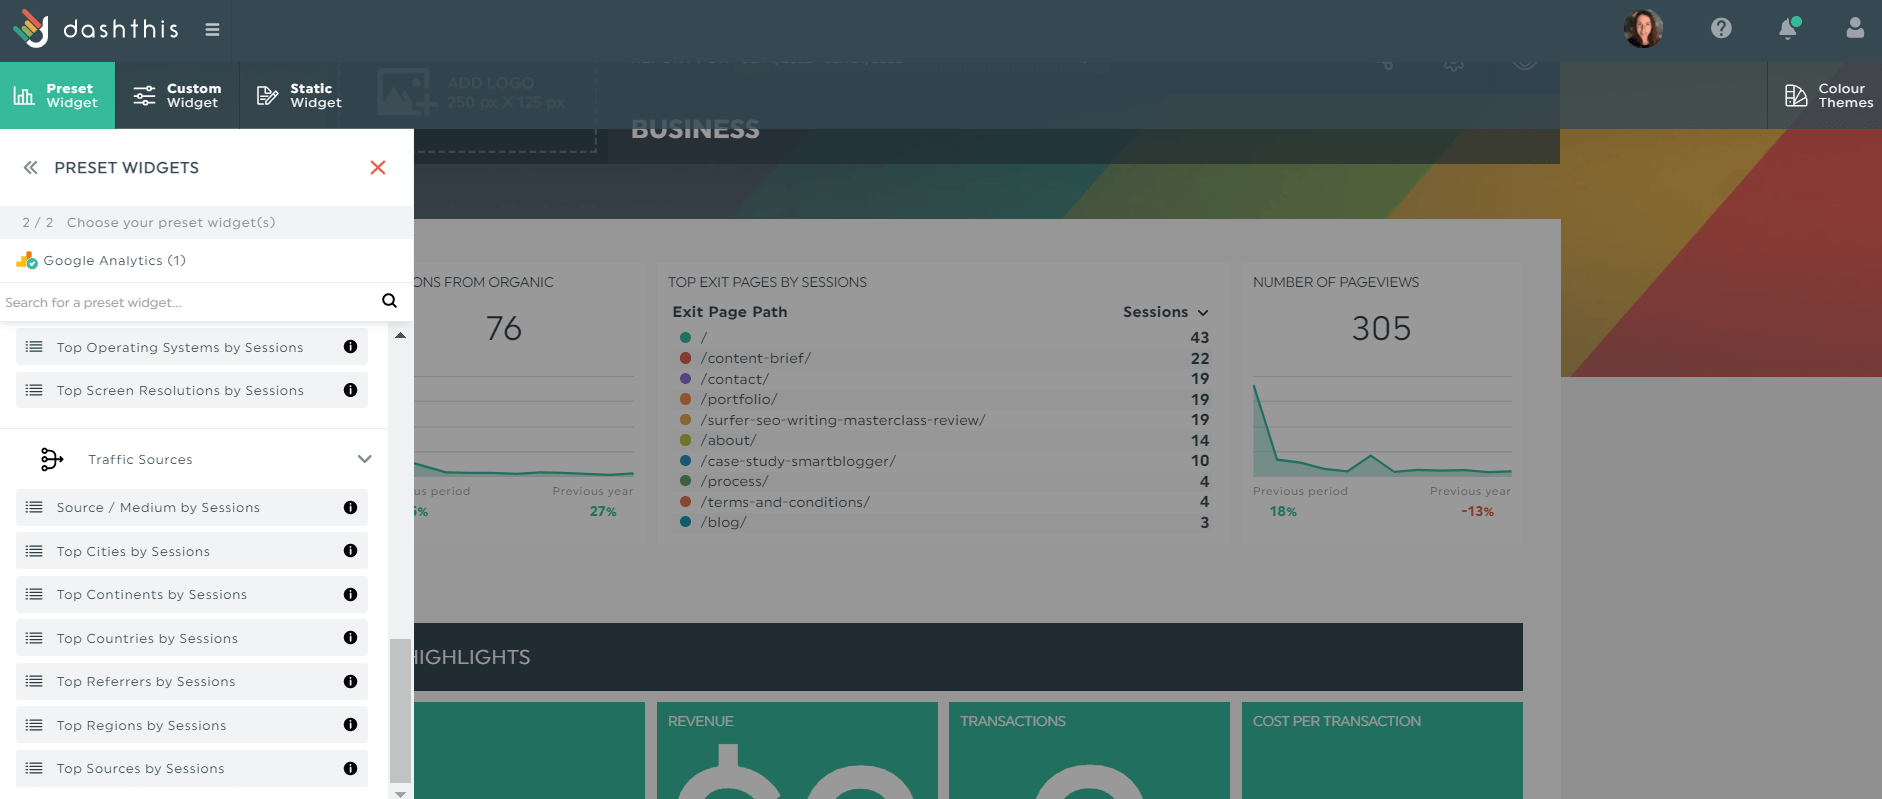Check the notifications bell
Image resolution: width=1882 pixels, height=799 pixels.
(x=1789, y=28)
